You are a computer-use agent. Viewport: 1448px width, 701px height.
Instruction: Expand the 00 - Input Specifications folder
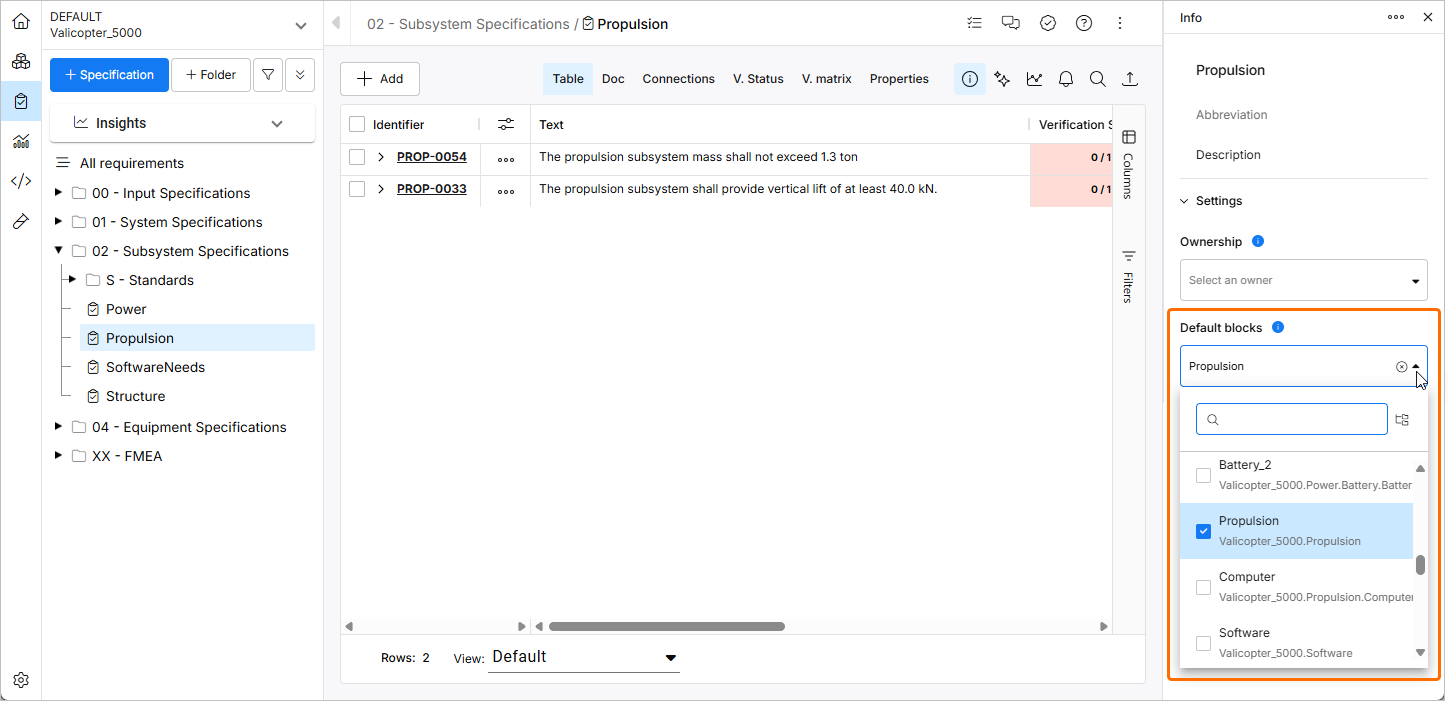pos(58,193)
